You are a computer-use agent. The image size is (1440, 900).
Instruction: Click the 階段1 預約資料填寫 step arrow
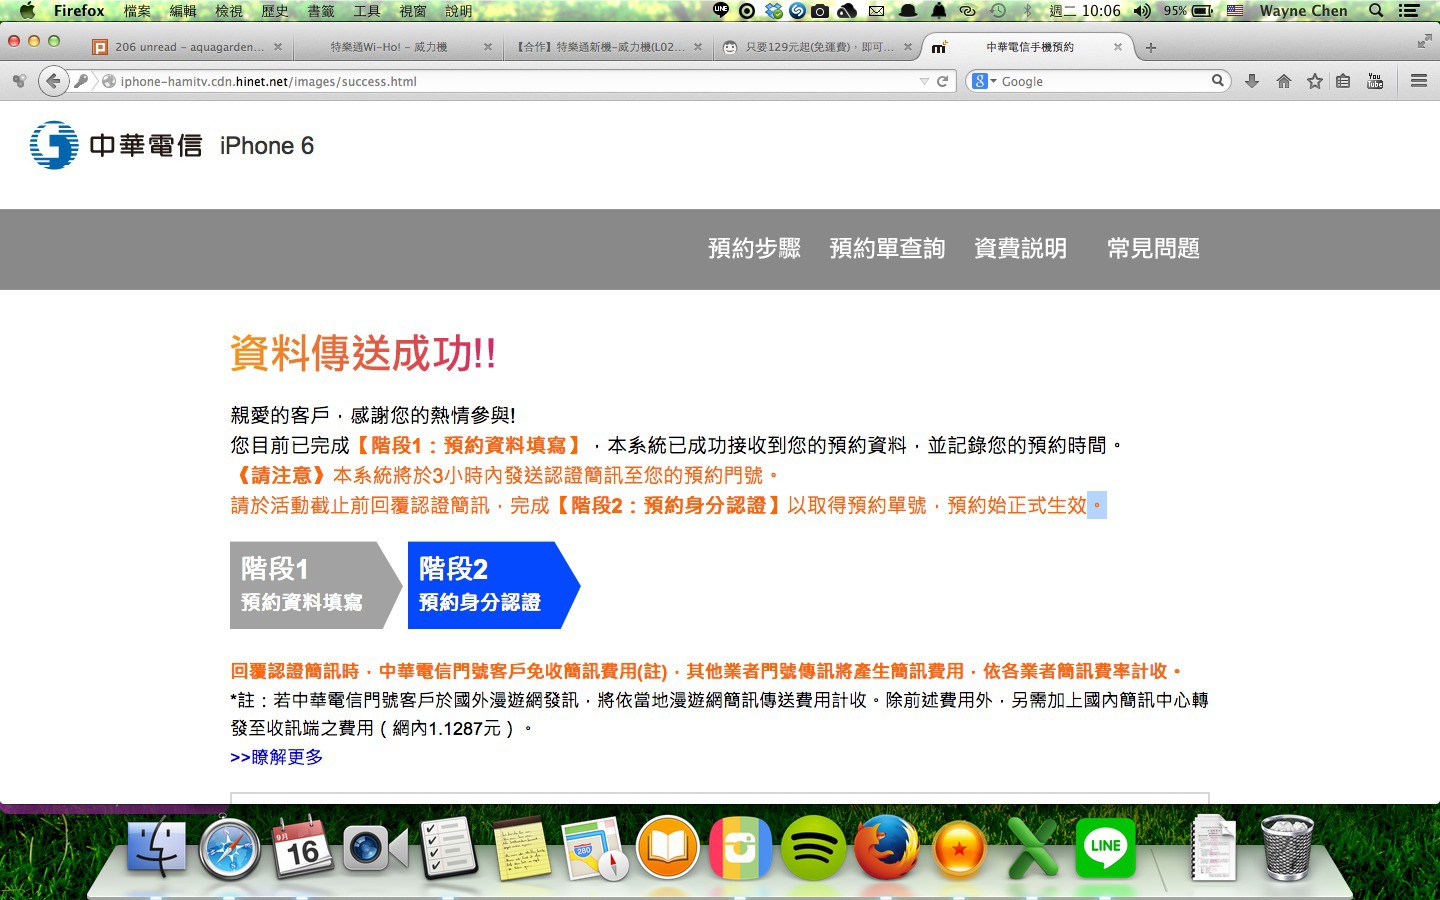pyautogui.click(x=315, y=585)
